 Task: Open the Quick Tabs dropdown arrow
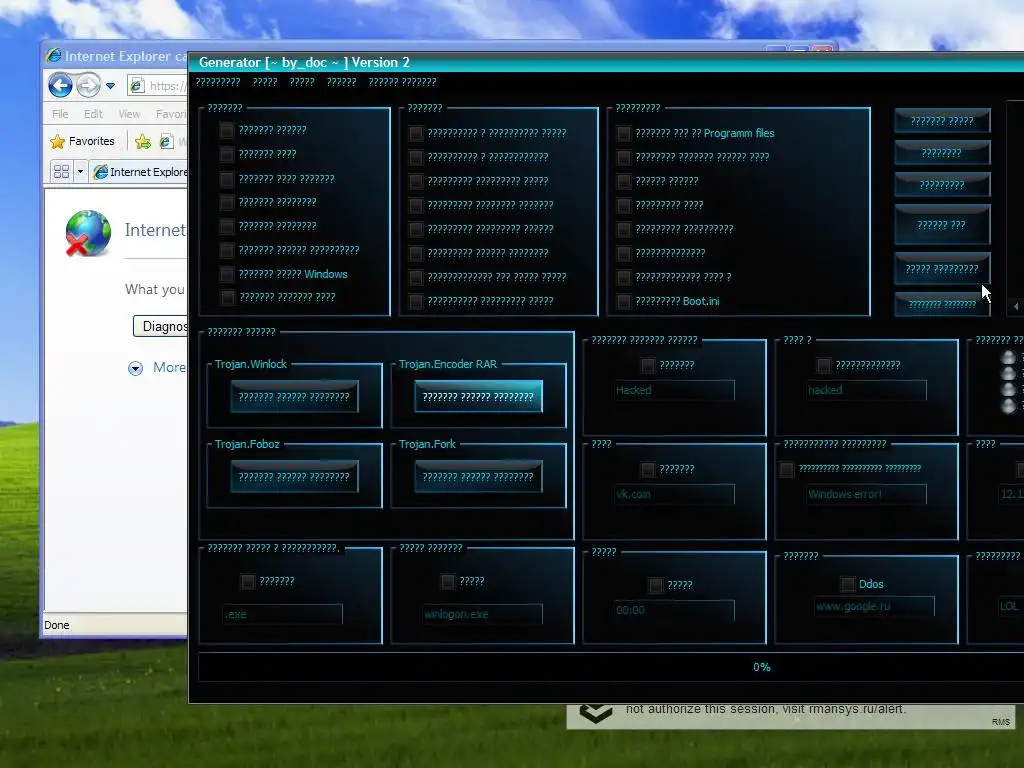(80, 172)
